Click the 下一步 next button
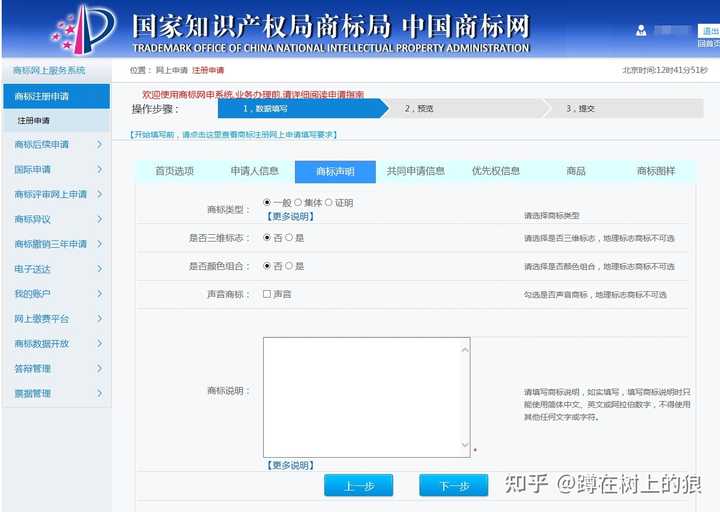This screenshot has height=512, width=720. (454, 485)
